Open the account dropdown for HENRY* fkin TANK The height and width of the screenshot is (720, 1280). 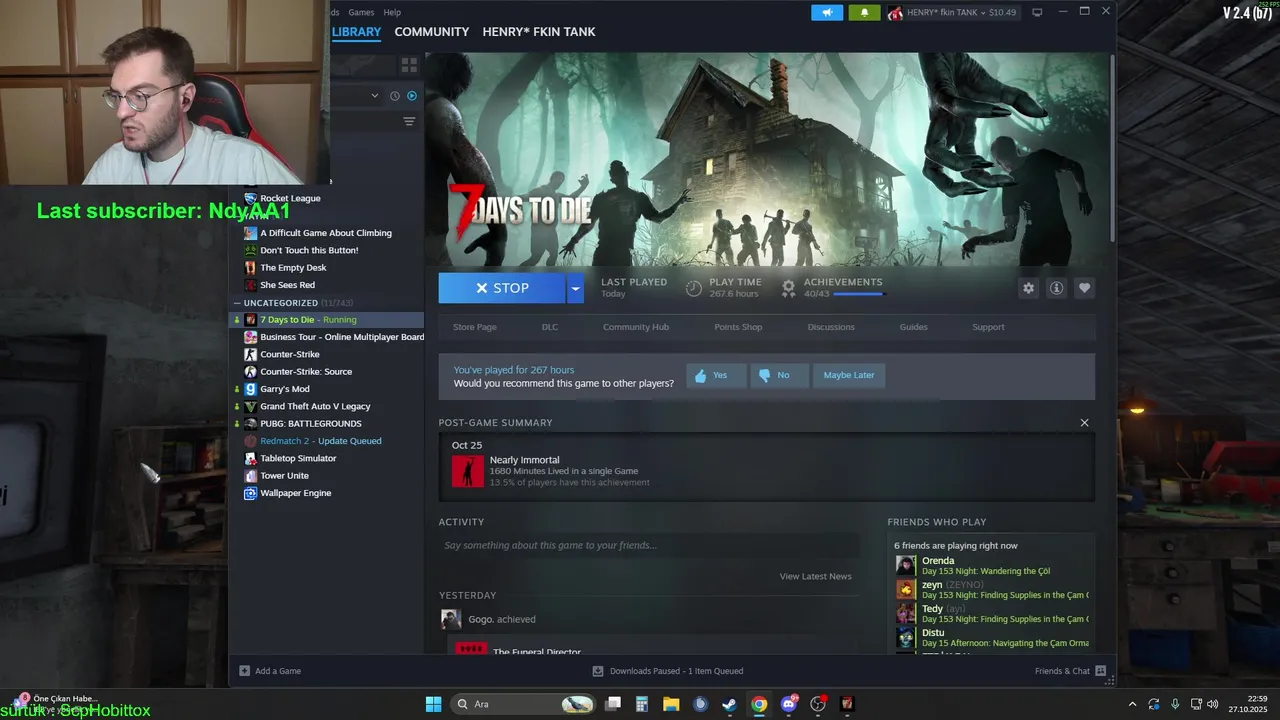952,12
